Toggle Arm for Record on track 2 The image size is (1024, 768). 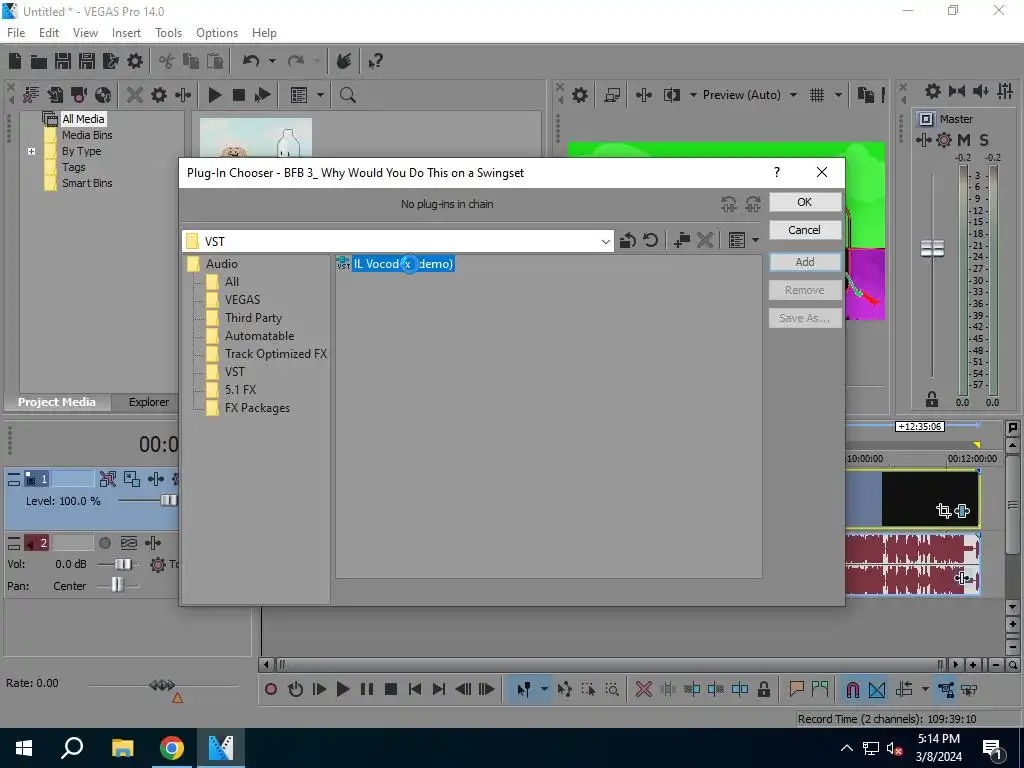pos(104,543)
